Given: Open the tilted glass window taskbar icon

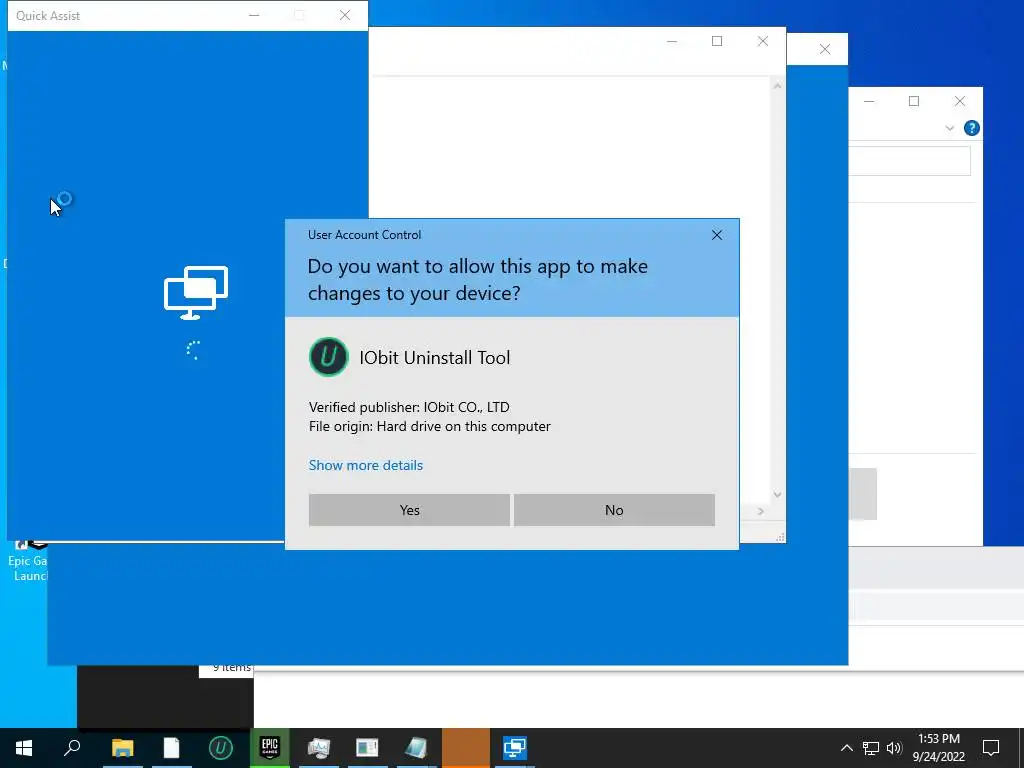Looking at the screenshot, I should click(416, 748).
